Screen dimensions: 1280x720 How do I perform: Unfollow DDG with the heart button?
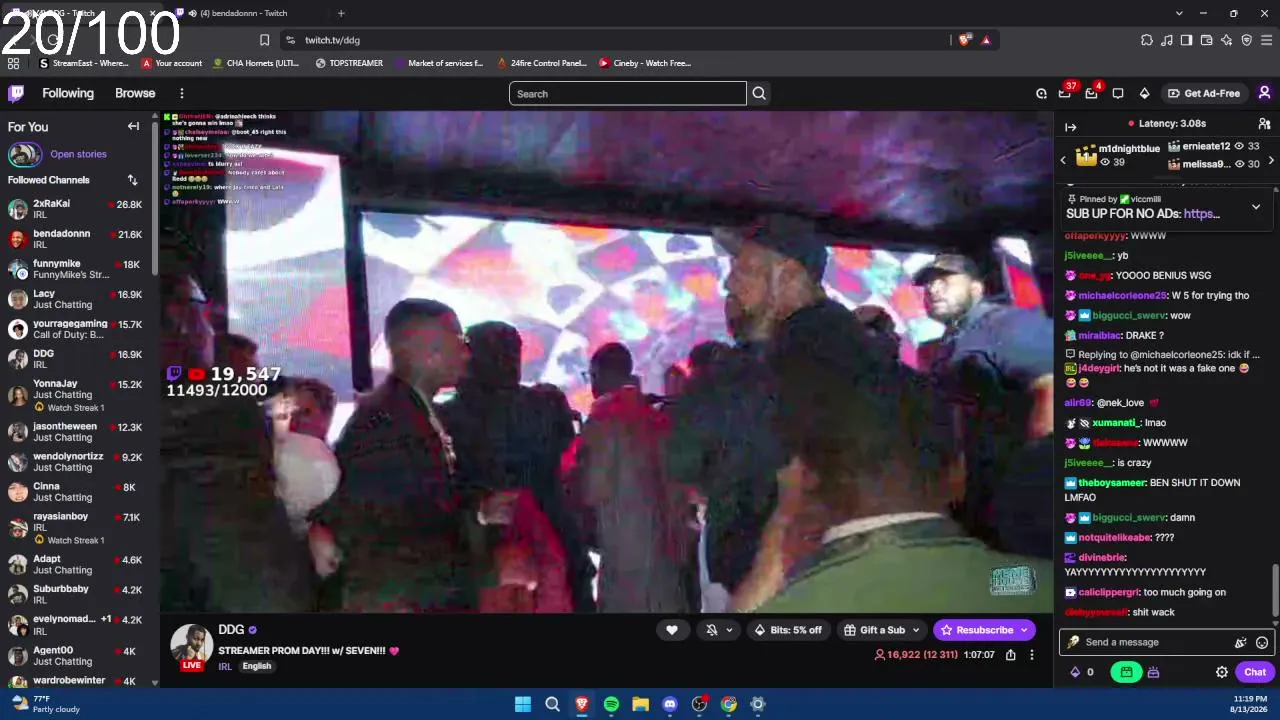tap(672, 630)
